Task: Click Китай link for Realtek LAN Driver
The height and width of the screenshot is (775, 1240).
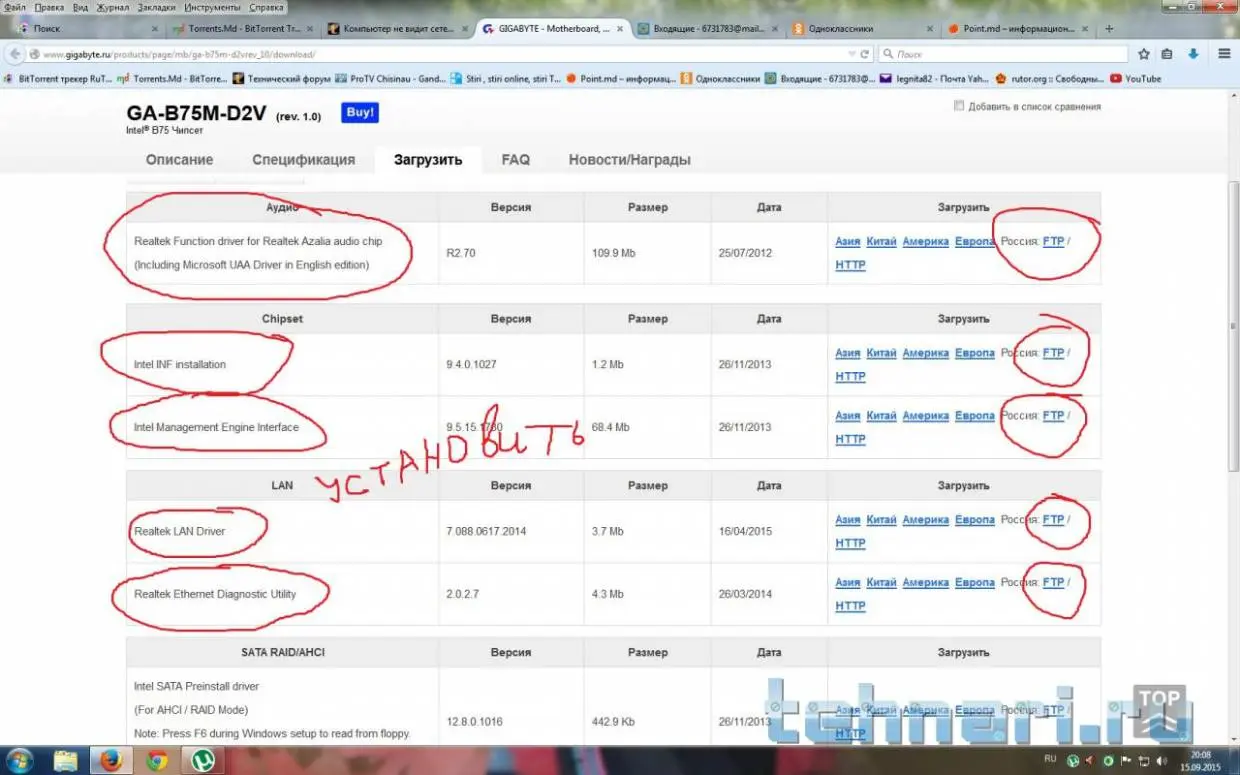Action: point(881,519)
